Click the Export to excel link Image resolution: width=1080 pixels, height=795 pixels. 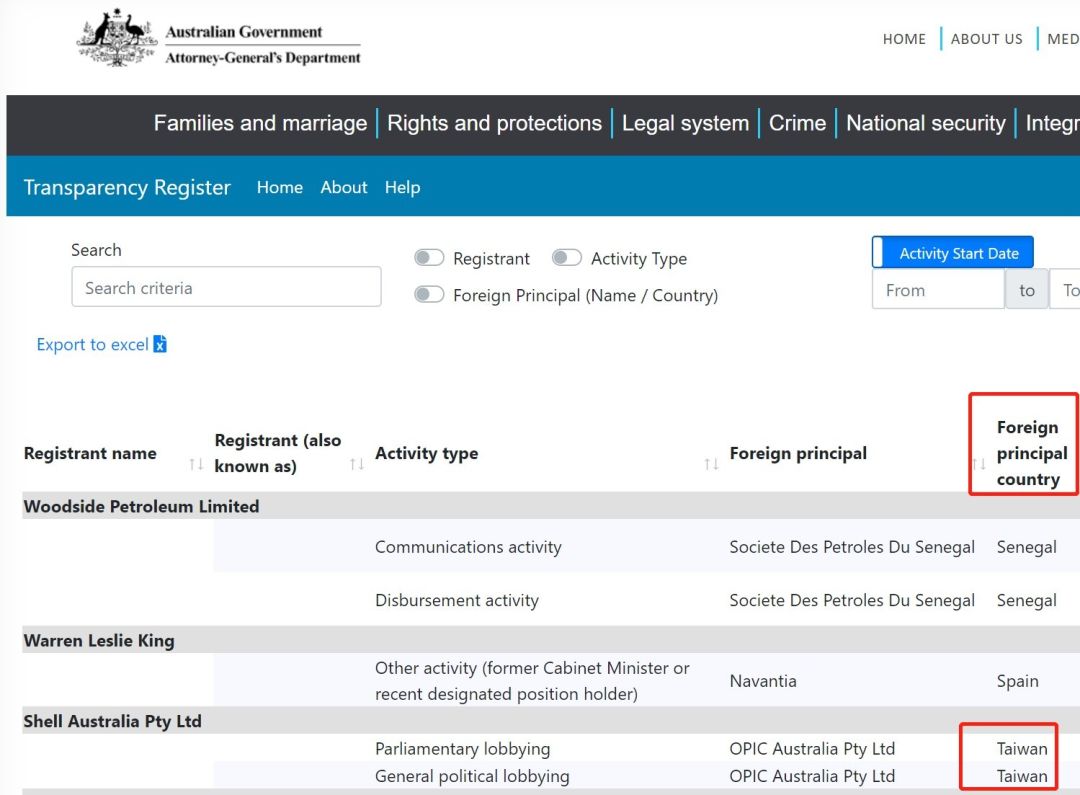click(92, 344)
